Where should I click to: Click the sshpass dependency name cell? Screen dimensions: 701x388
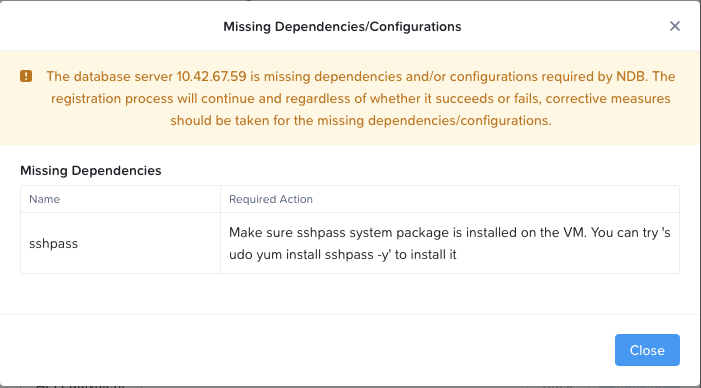tap(120, 243)
